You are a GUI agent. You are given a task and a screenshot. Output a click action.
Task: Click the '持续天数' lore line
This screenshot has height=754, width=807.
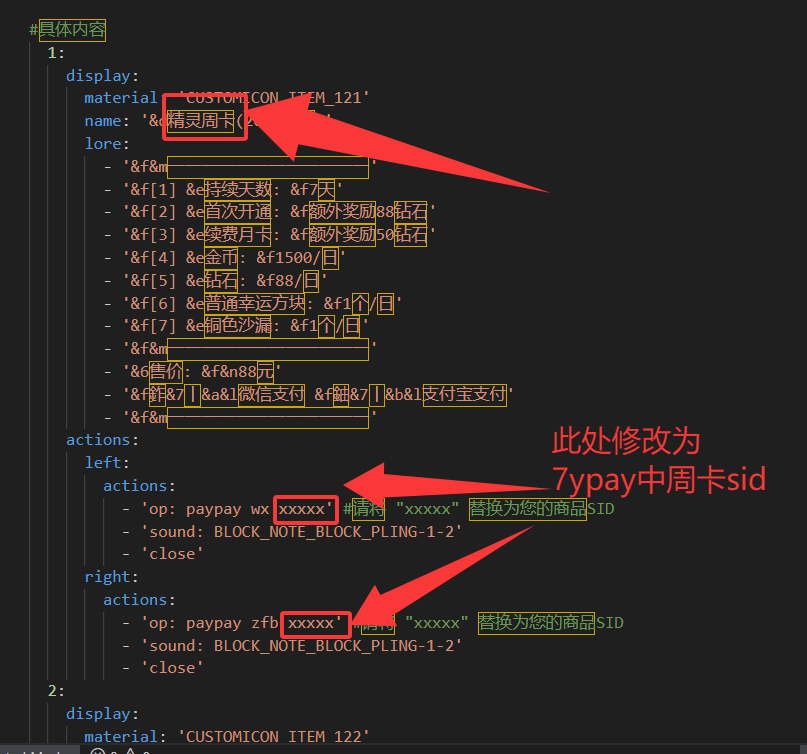[x=238, y=189]
